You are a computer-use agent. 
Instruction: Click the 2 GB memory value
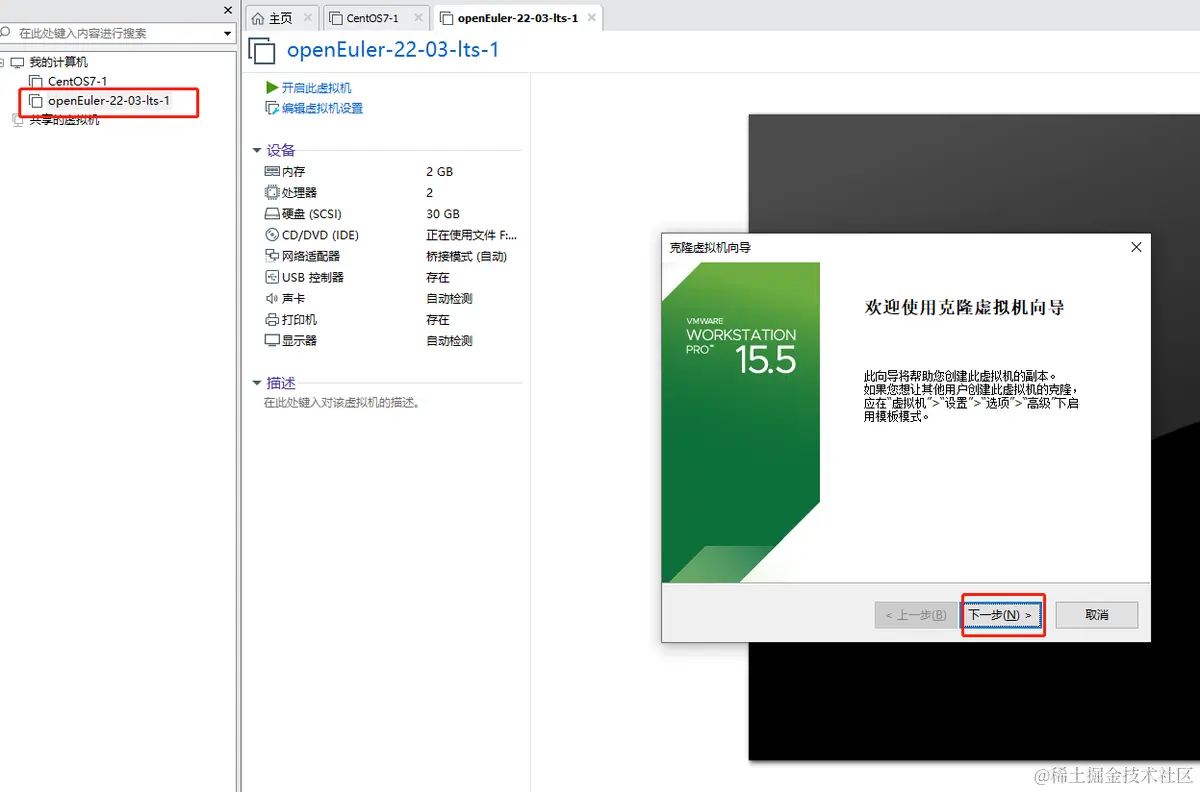point(439,171)
